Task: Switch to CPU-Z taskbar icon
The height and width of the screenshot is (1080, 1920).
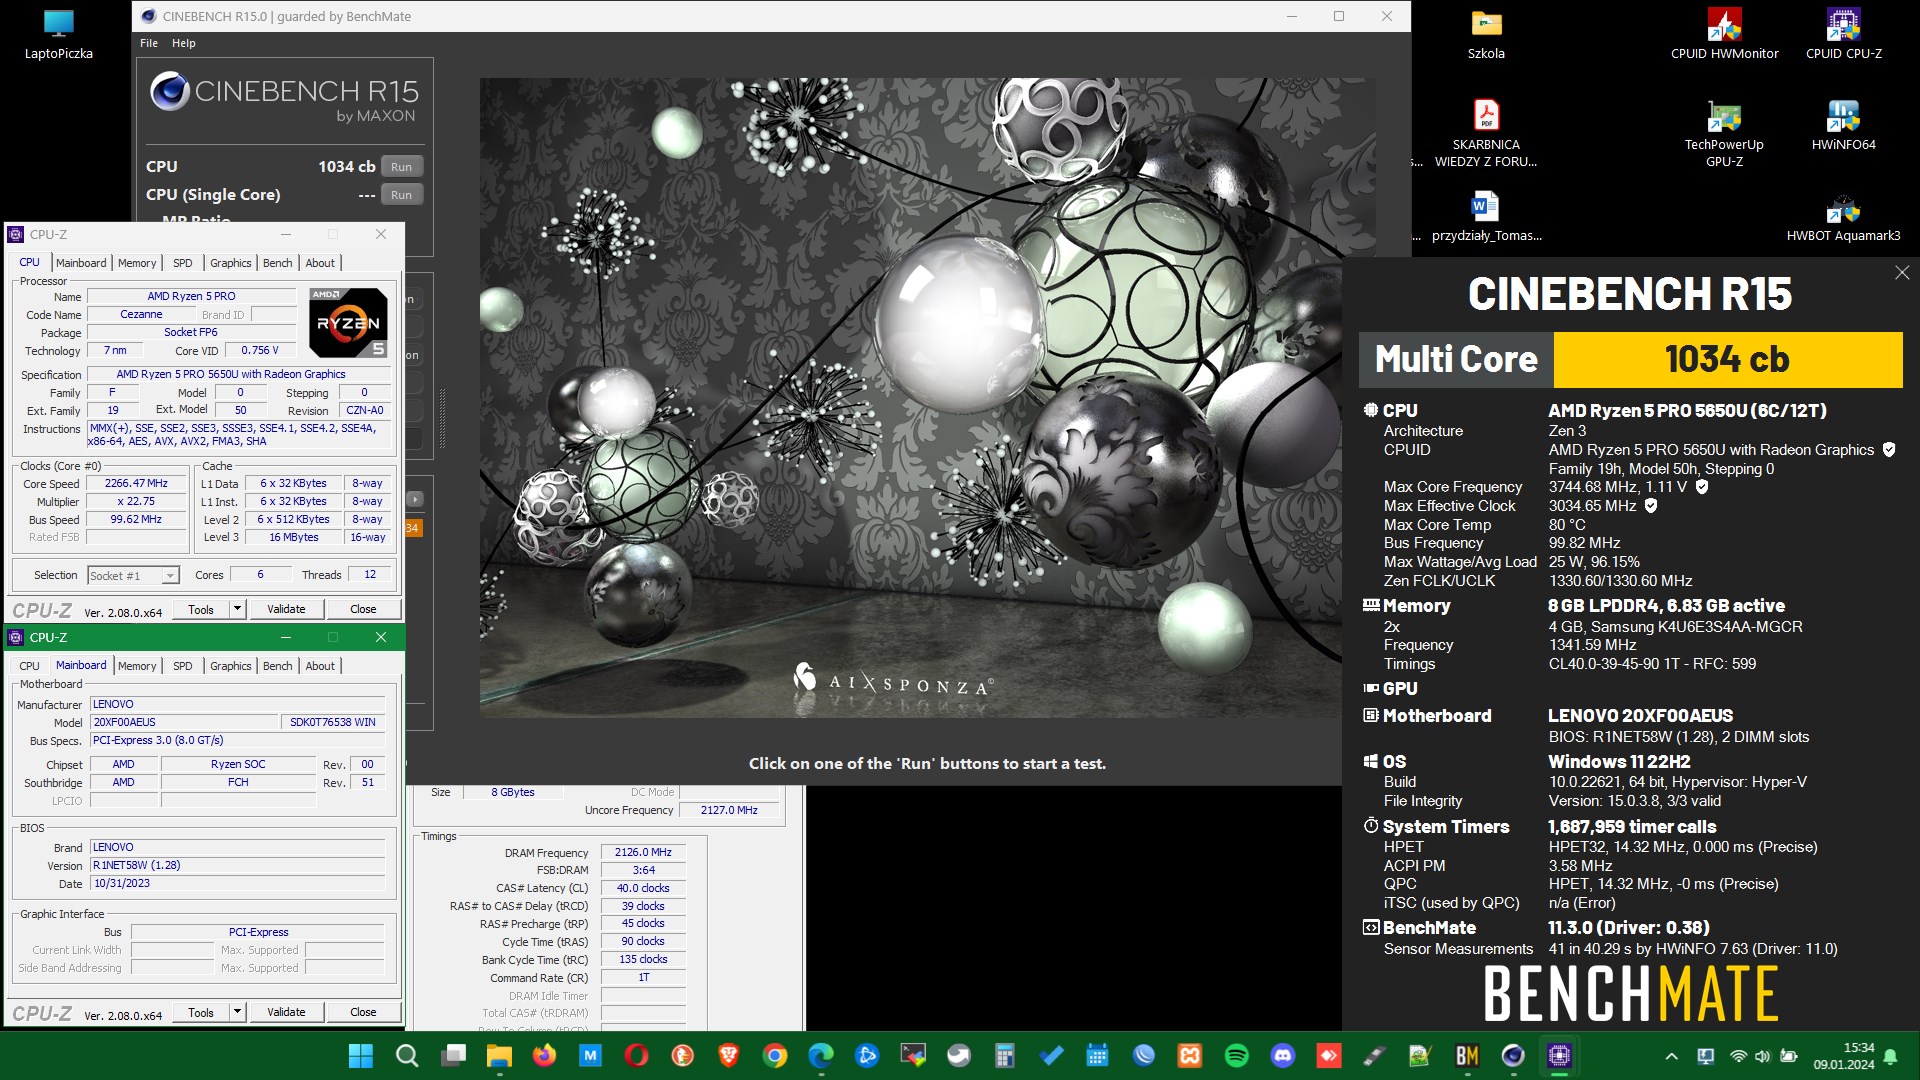Action: (1559, 1056)
